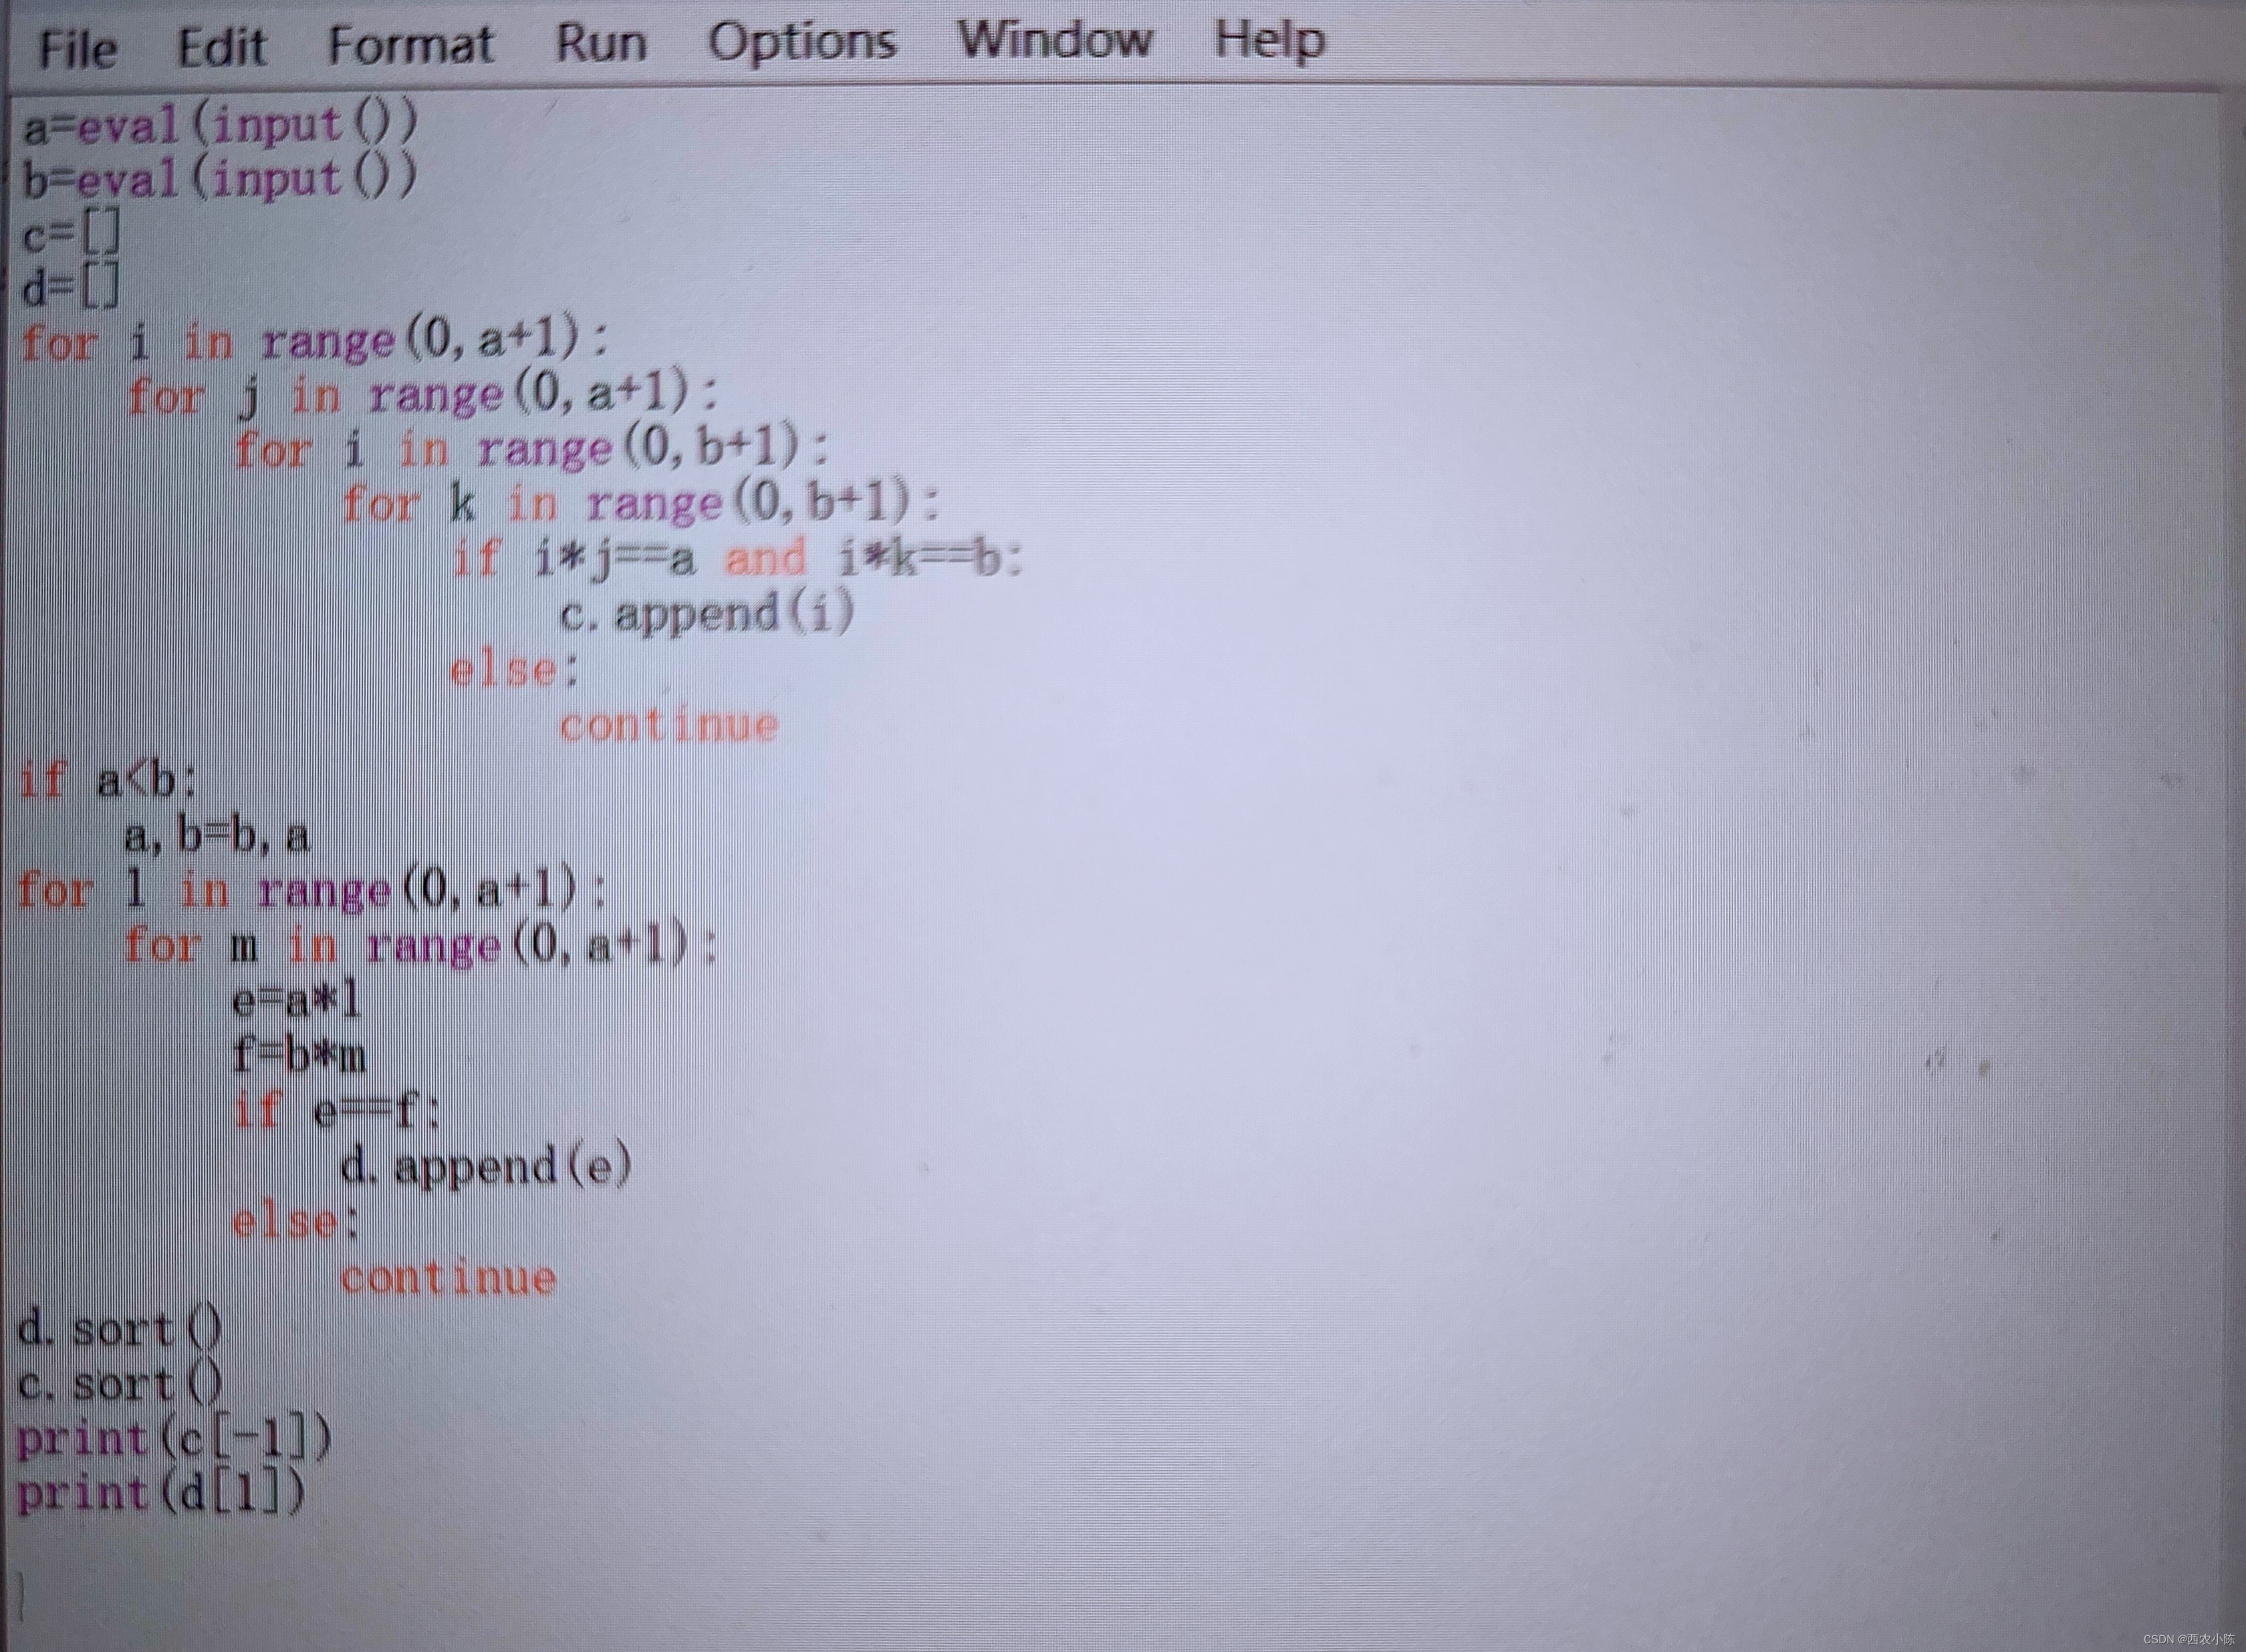Click the line a=eval(input())
This screenshot has width=2246, height=1652.
pos(220,126)
